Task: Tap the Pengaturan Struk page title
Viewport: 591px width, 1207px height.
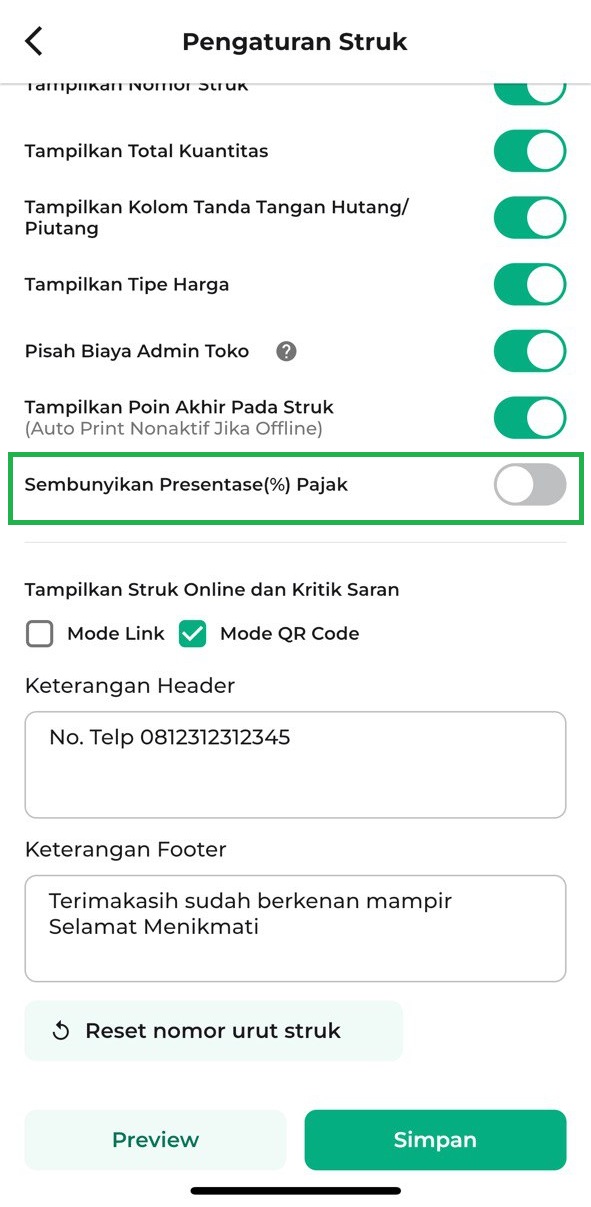Action: click(295, 42)
